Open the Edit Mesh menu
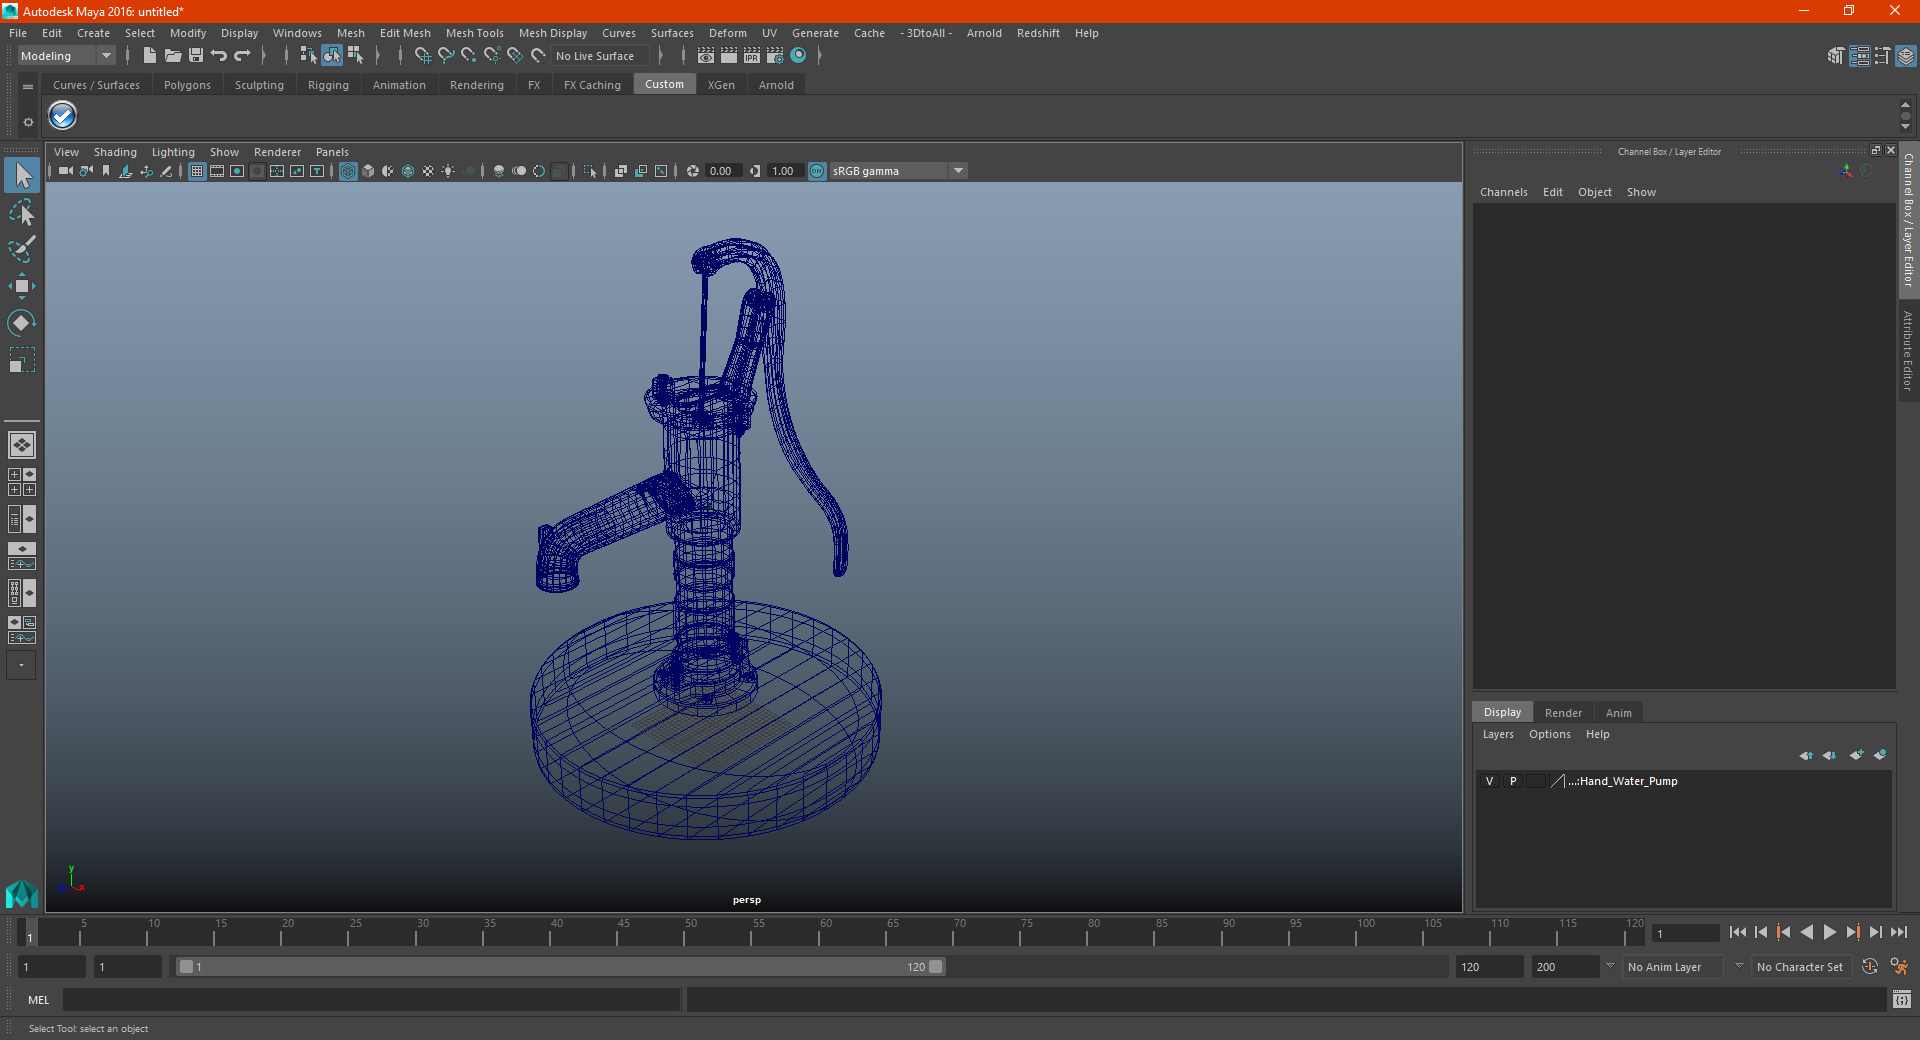This screenshot has height=1040, width=1920. pos(405,33)
